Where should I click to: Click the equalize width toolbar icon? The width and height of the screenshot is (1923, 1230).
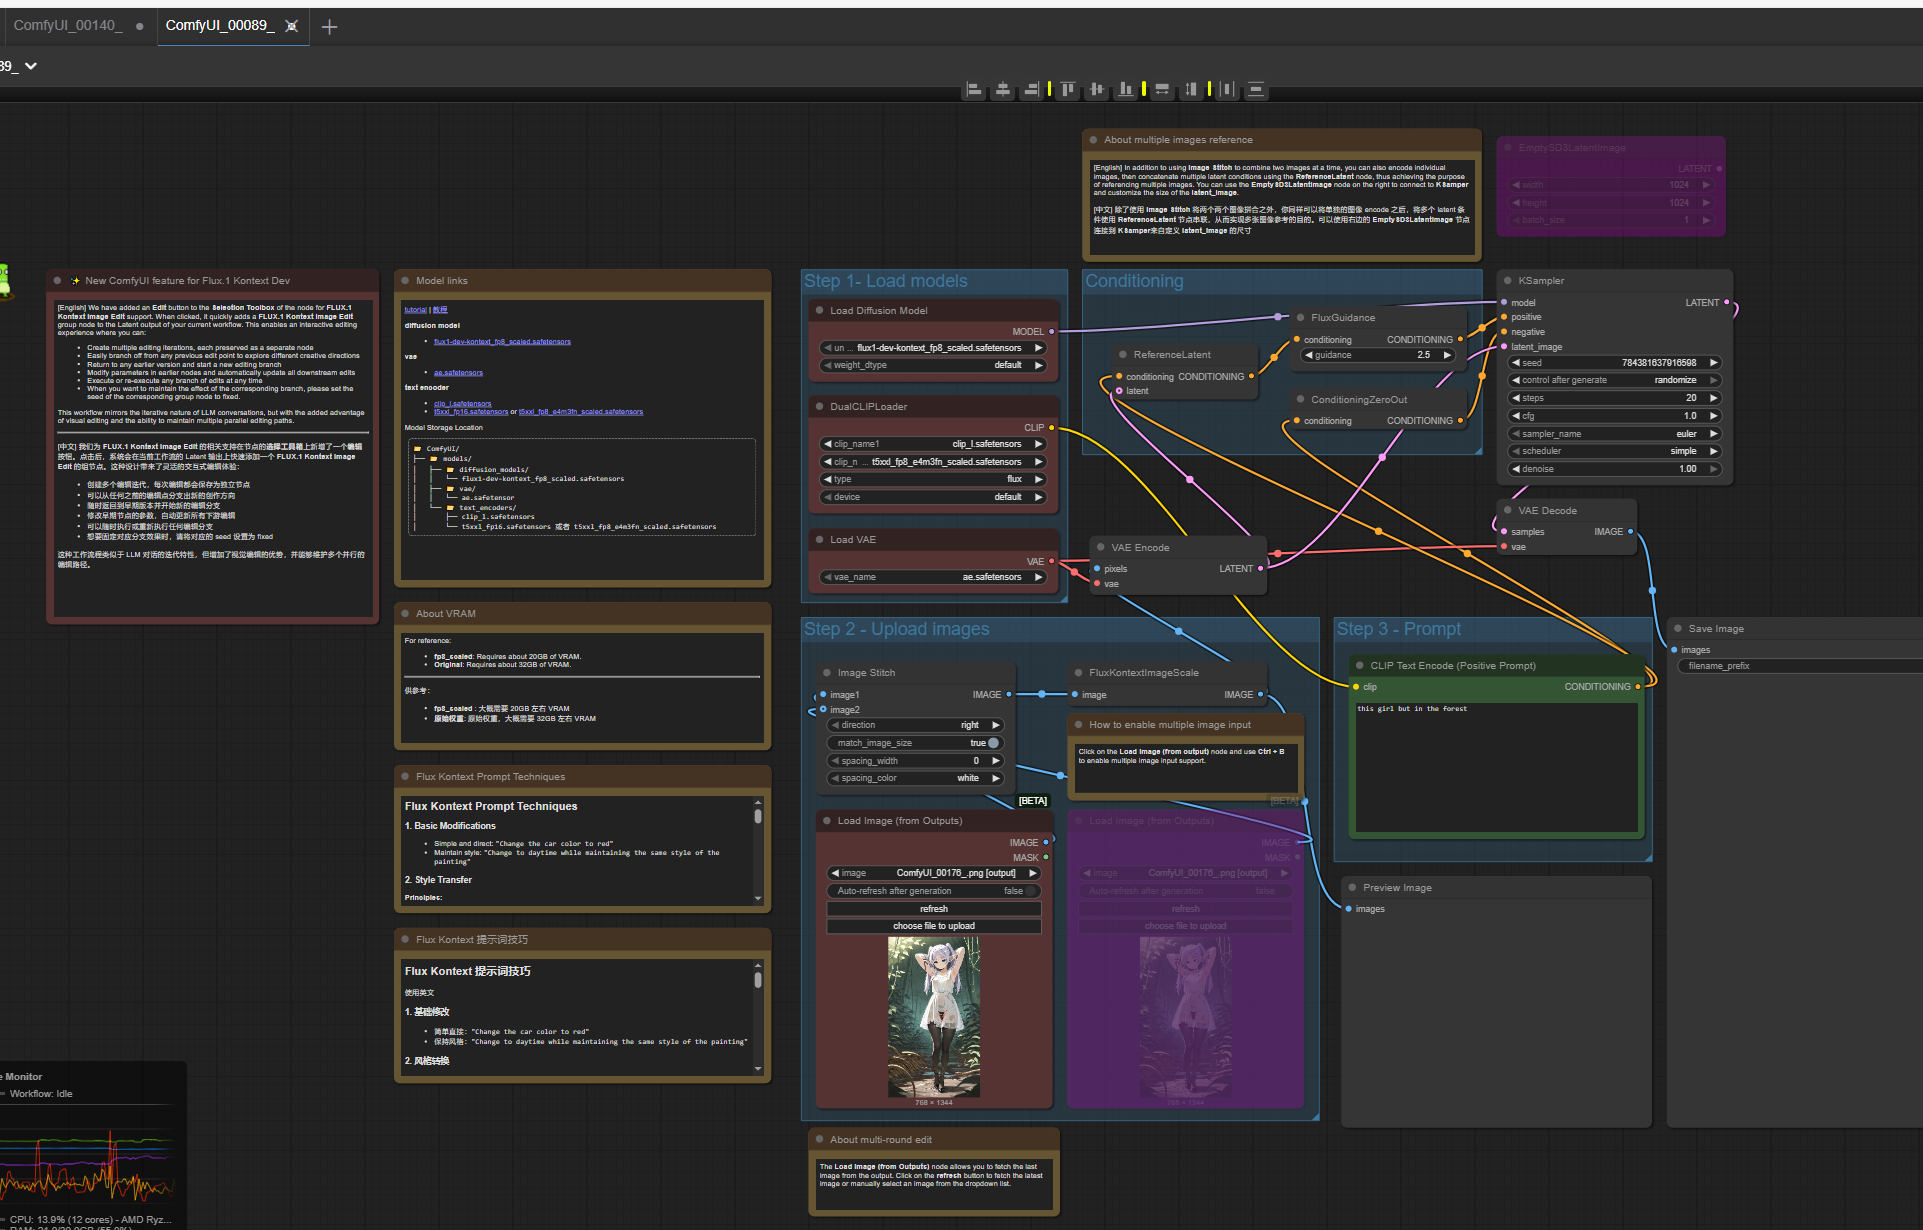click(1162, 89)
